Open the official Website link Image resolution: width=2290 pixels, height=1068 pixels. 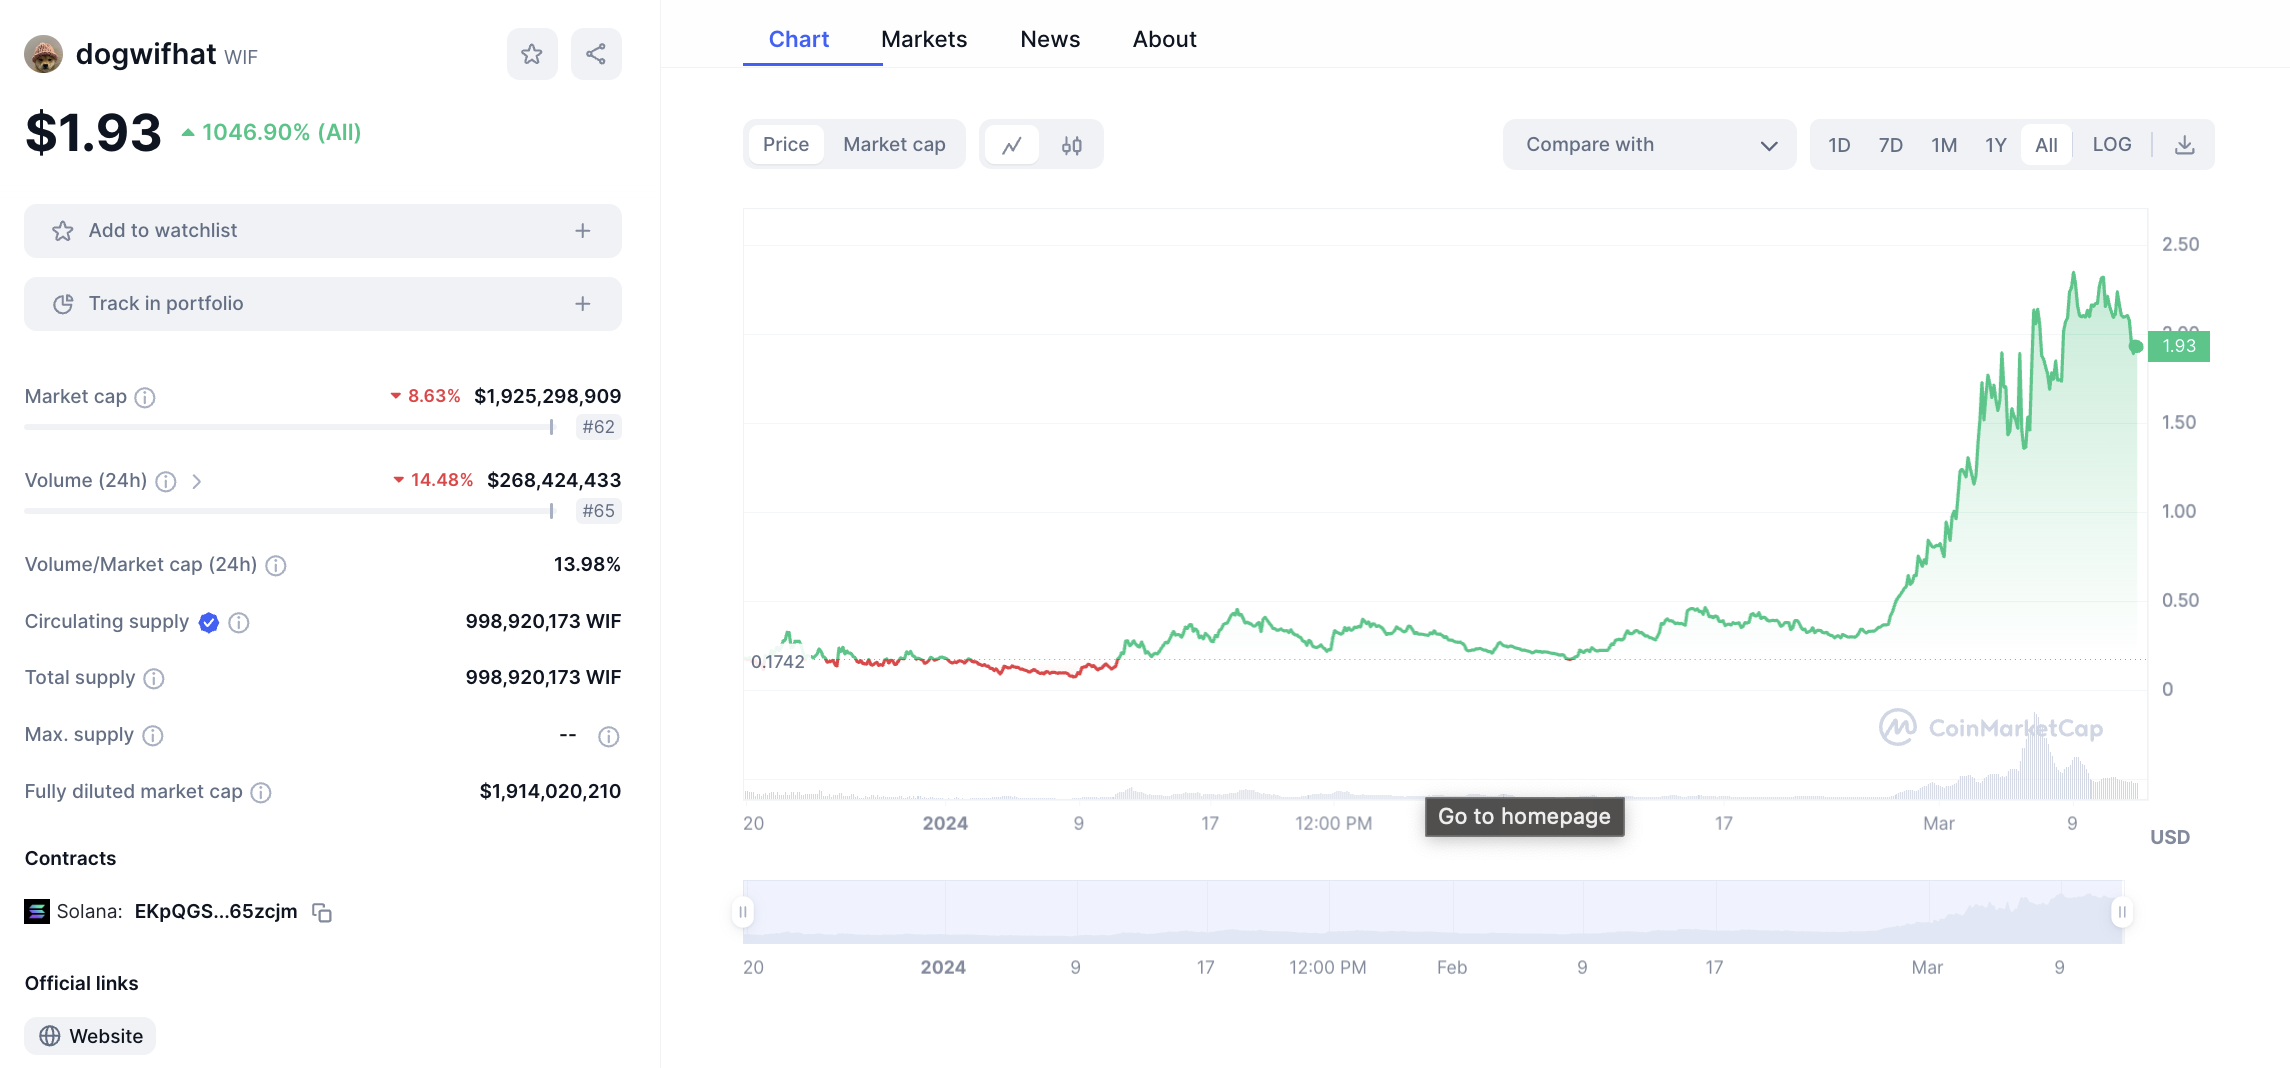(91, 1036)
